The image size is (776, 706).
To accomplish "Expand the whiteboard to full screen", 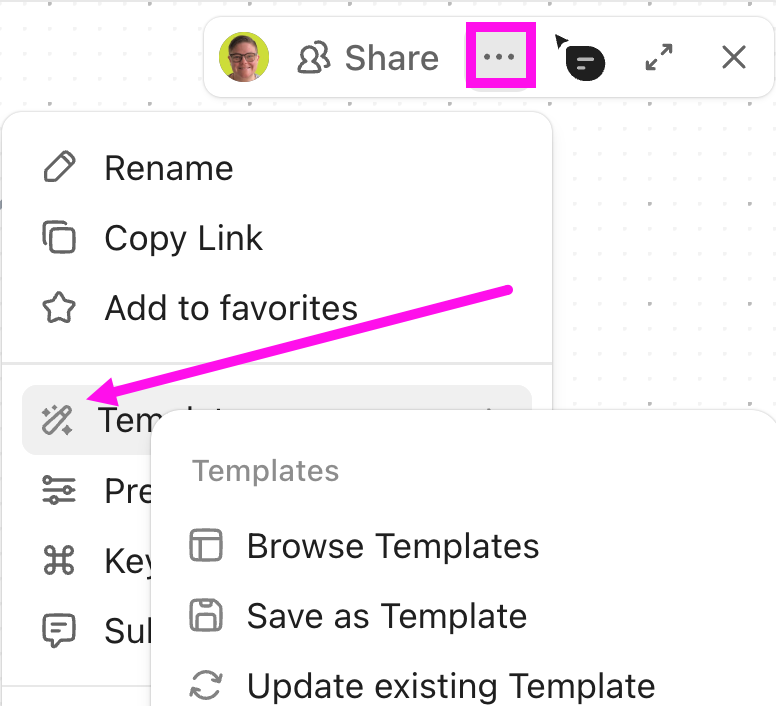I will [x=659, y=58].
